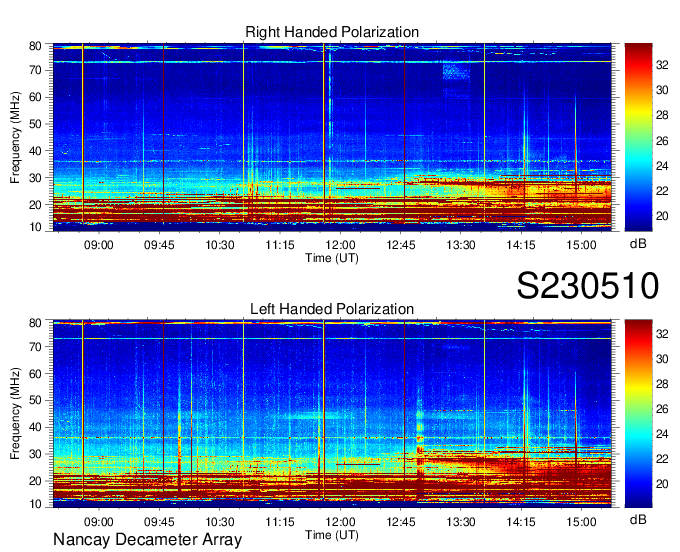Click Left Handed plot's 20 MHz frequency tick
This screenshot has width=680, height=552.
pos(35,481)
